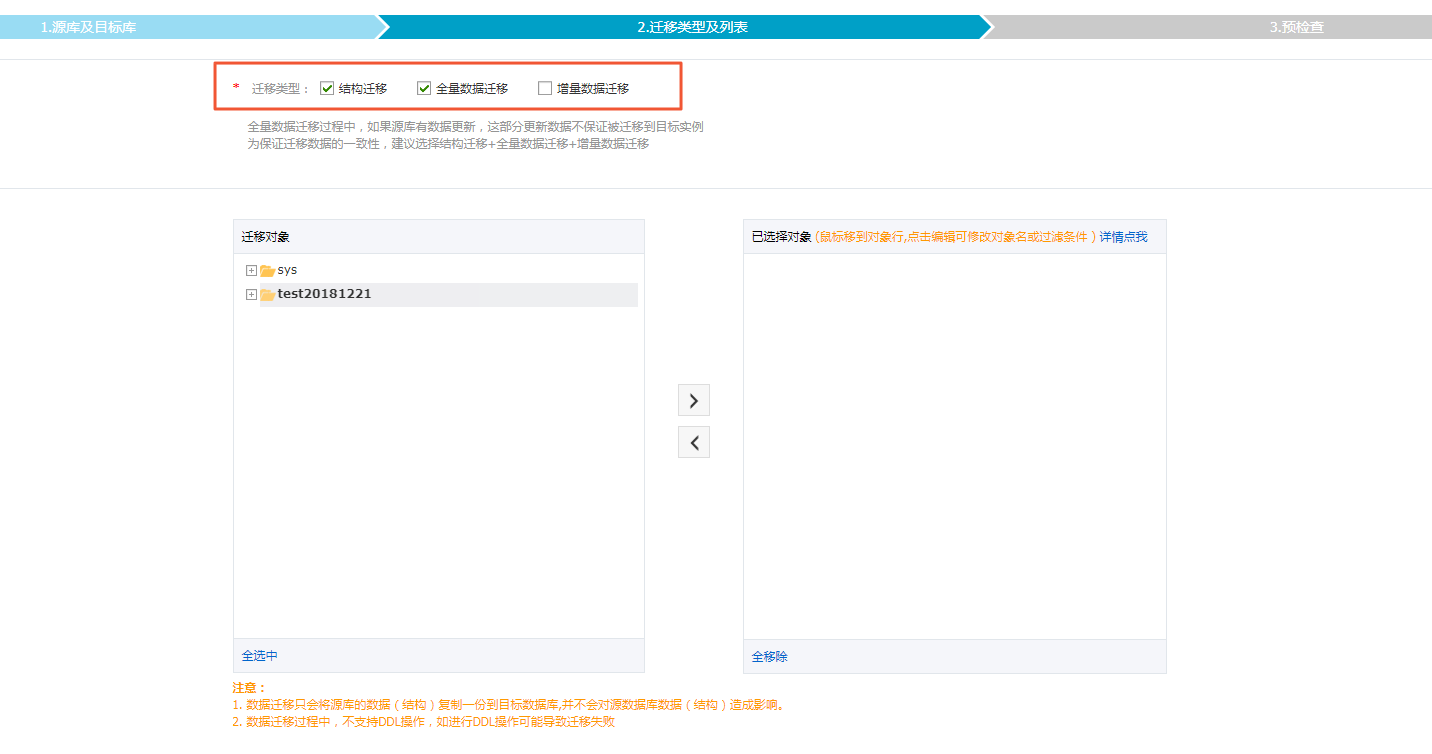The height and width of the screenshot is (754, 1432).
Task: Click the 已选择对象 header text
Action: click(x=782, y=237)
